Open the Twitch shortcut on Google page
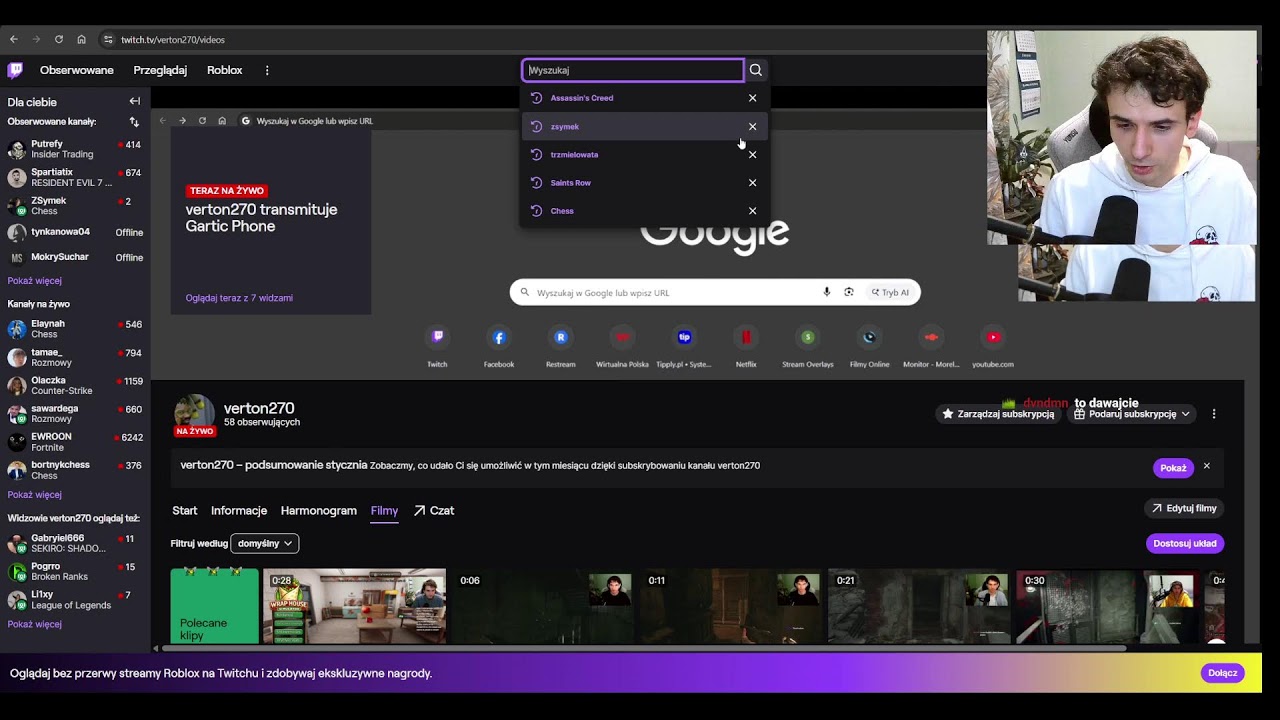This screenshot has height=720, width=1280. point(437,338)
